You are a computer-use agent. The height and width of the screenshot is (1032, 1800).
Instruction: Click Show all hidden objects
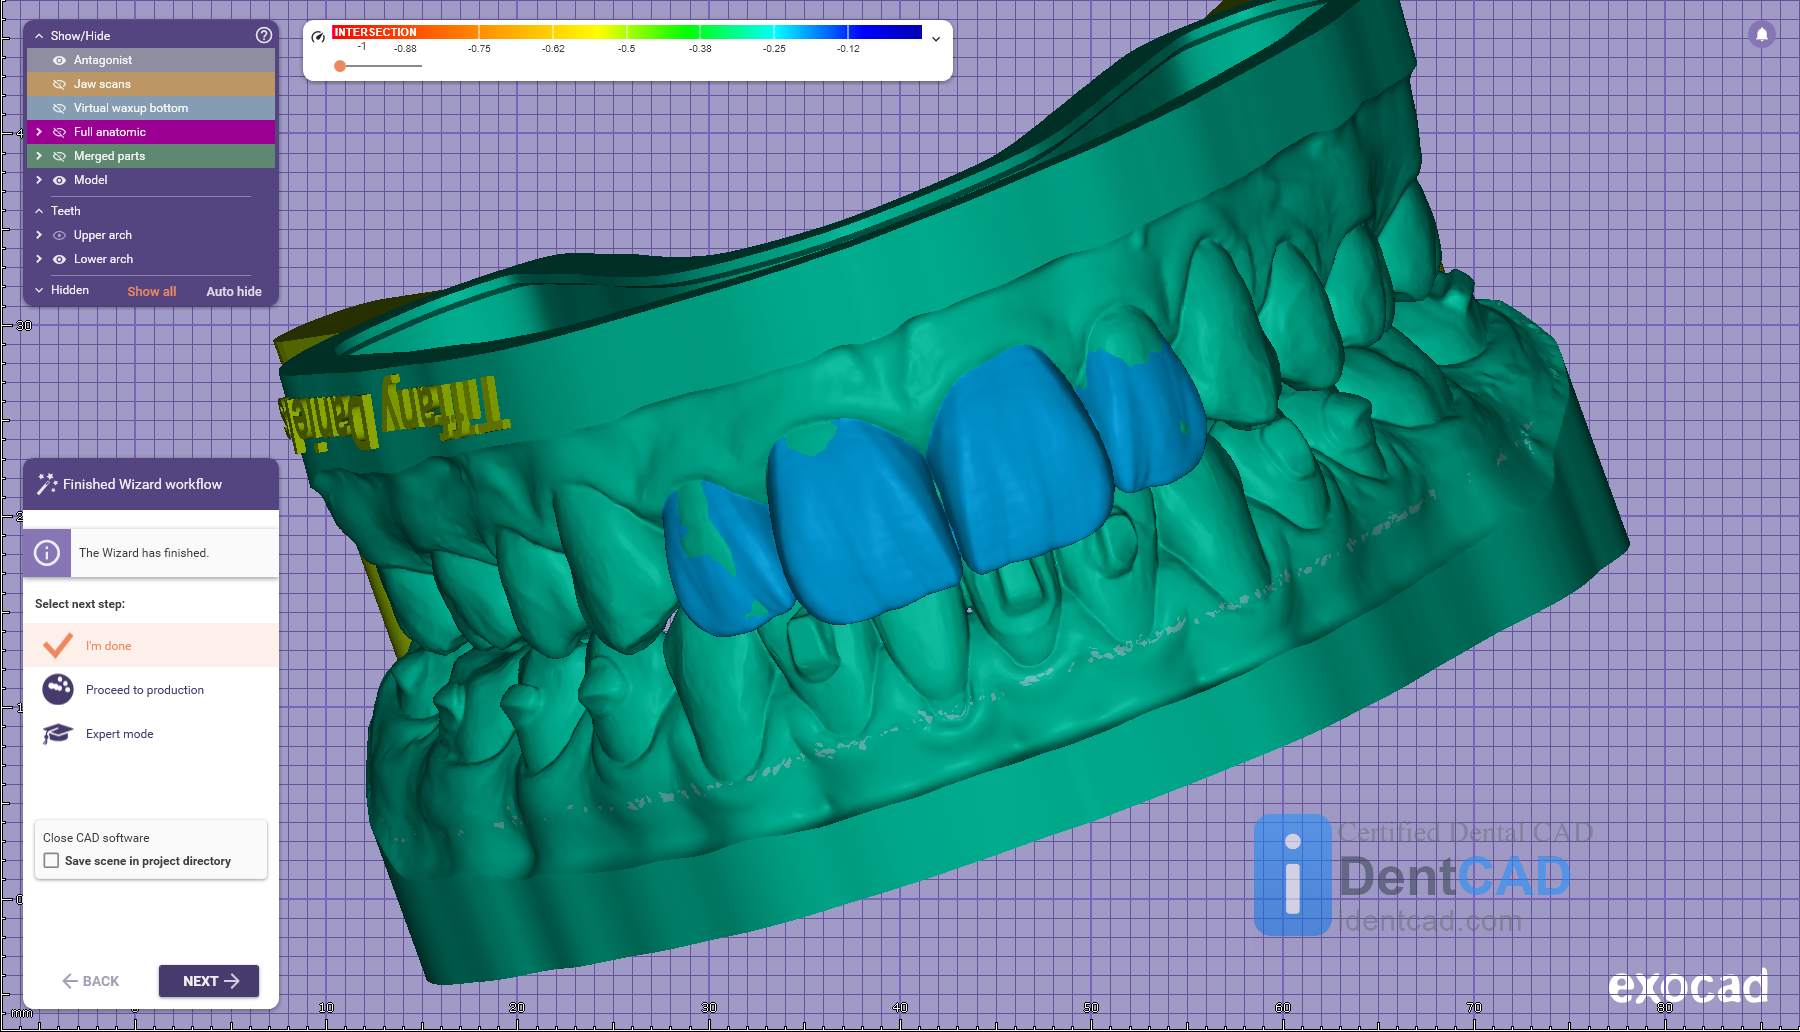[x=151, y=291]
